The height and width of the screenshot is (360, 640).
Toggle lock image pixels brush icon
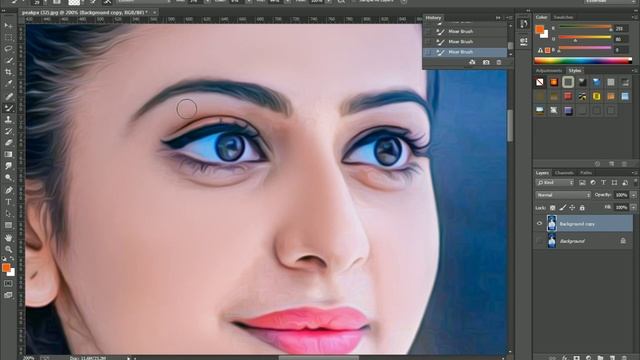pyautogui.click(x=562, y=208)
